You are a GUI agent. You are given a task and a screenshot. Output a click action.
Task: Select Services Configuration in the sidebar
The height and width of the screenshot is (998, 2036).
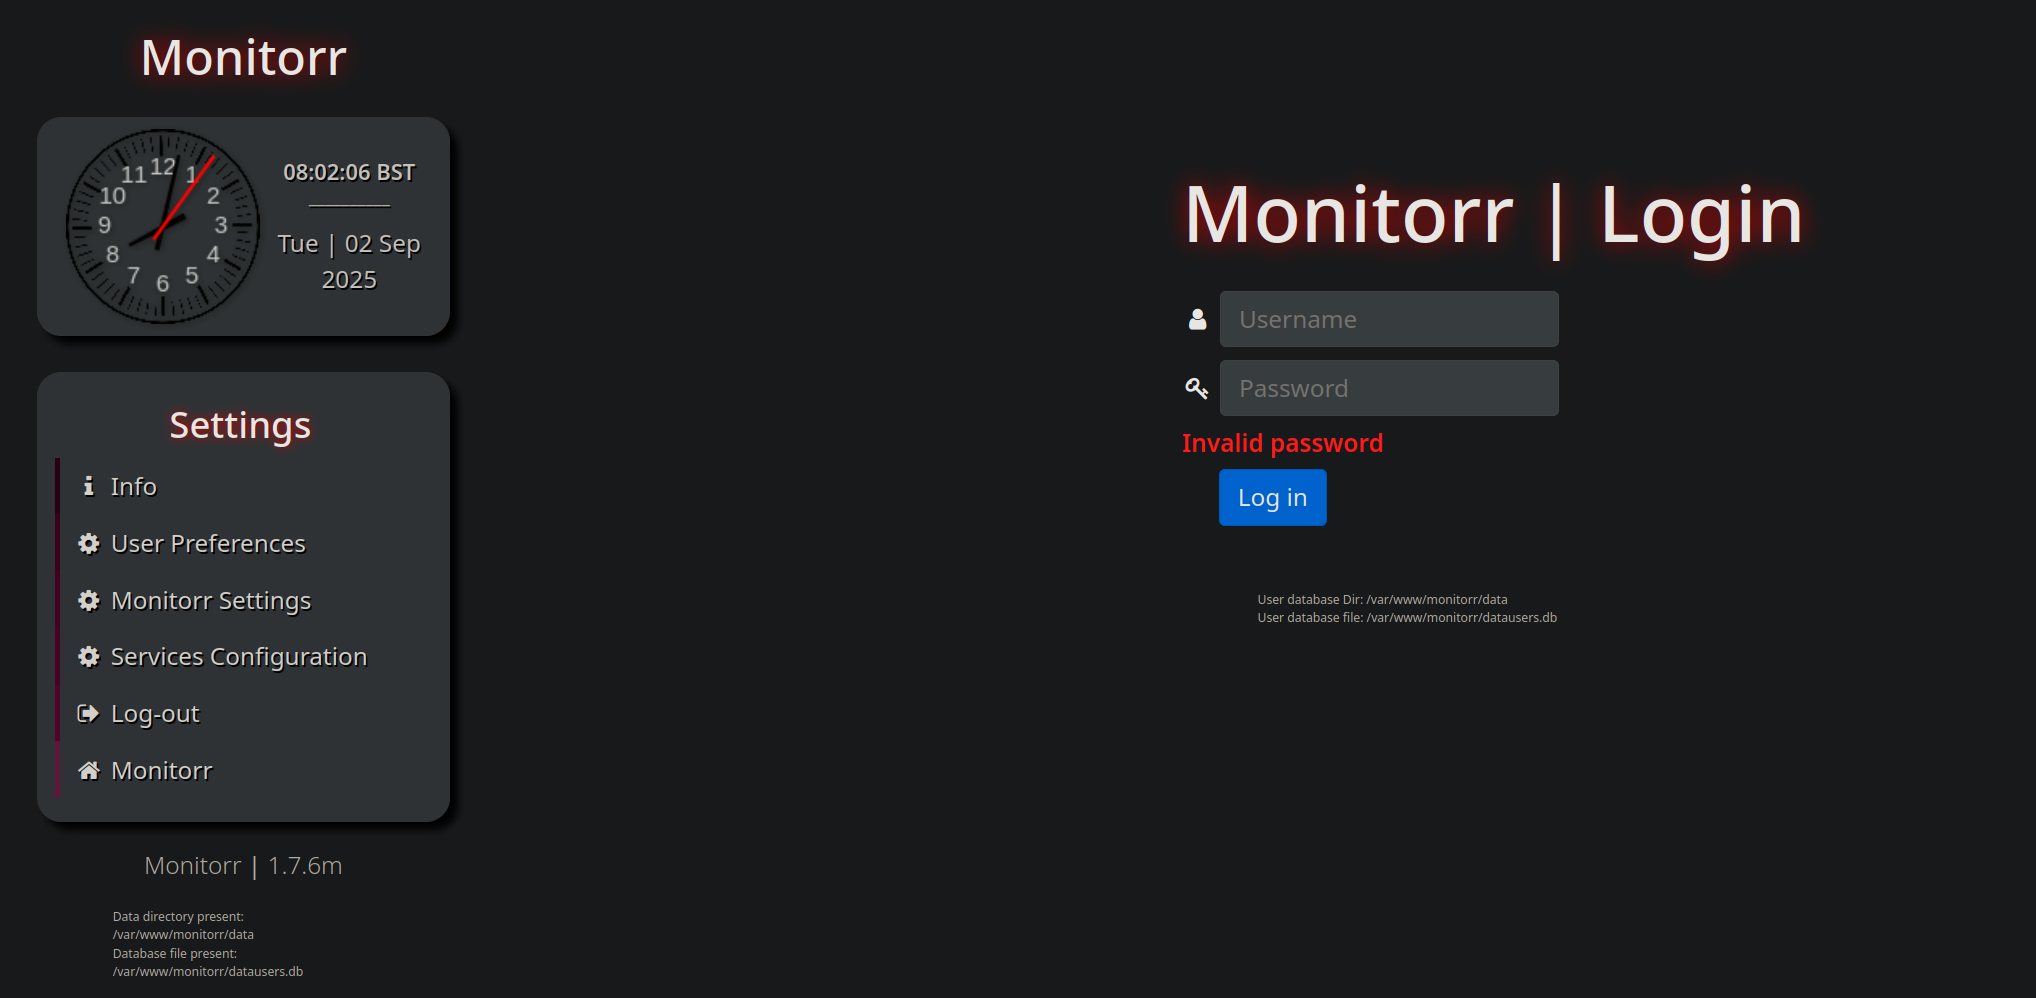239,657
